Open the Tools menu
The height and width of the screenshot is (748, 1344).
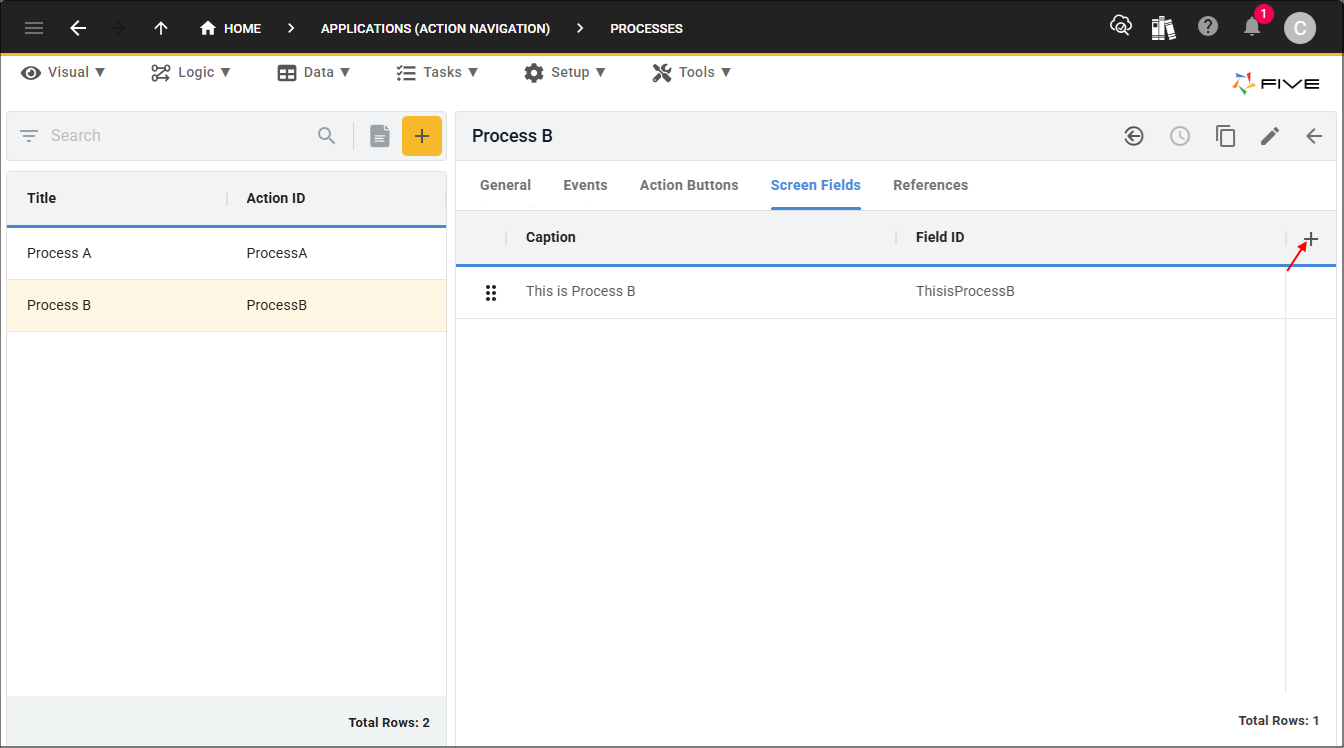click(x=692, y=72)
